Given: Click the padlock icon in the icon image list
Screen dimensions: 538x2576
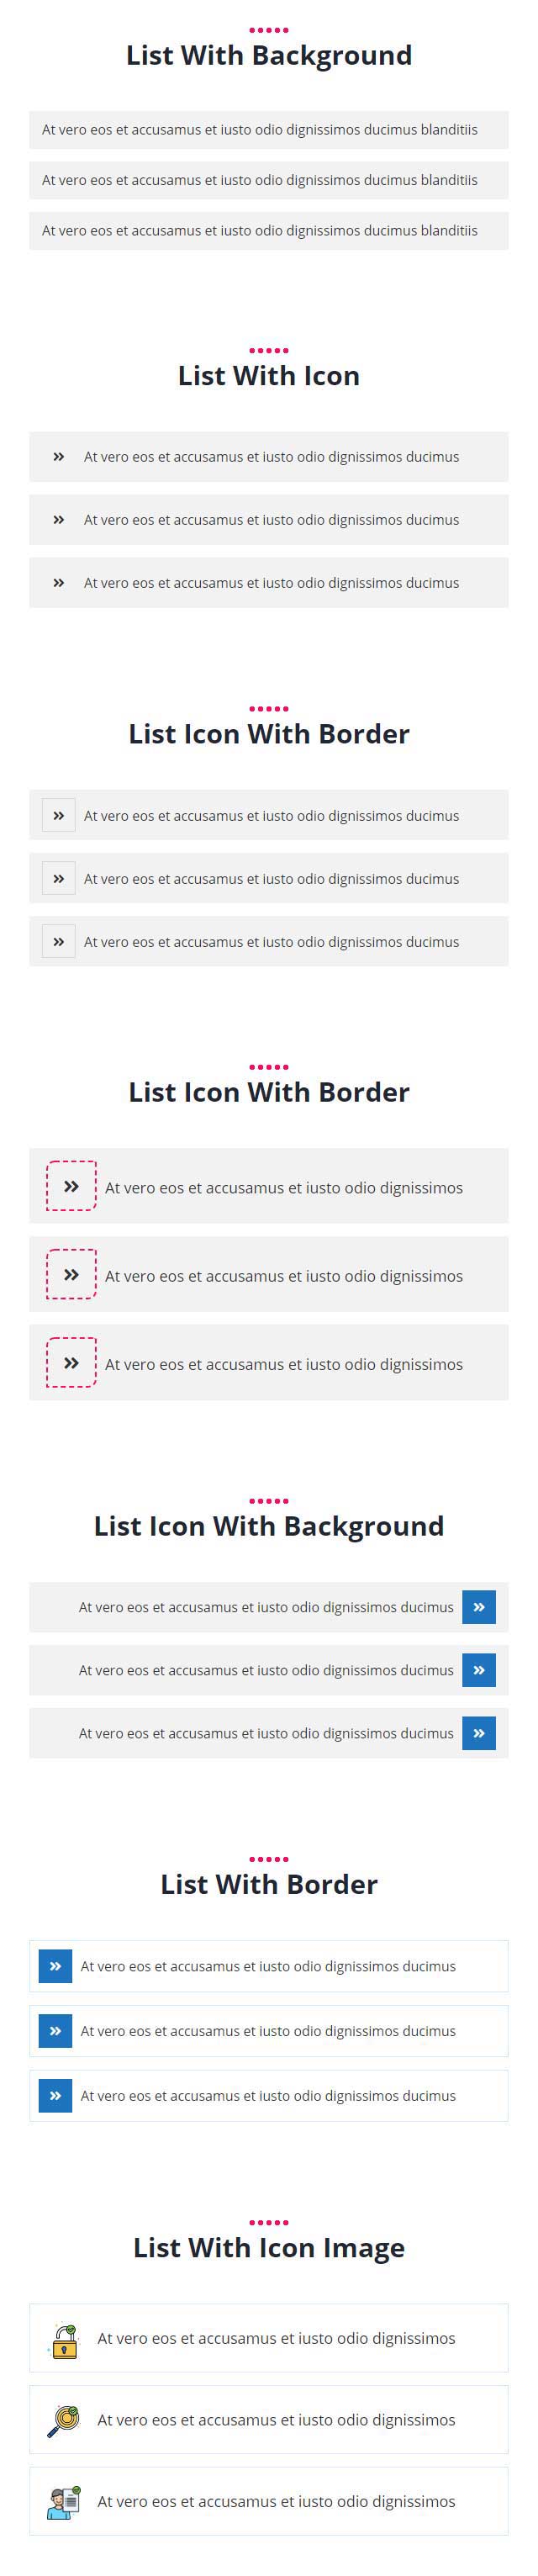Looking at the screenshot, I should click(64, 2340).
